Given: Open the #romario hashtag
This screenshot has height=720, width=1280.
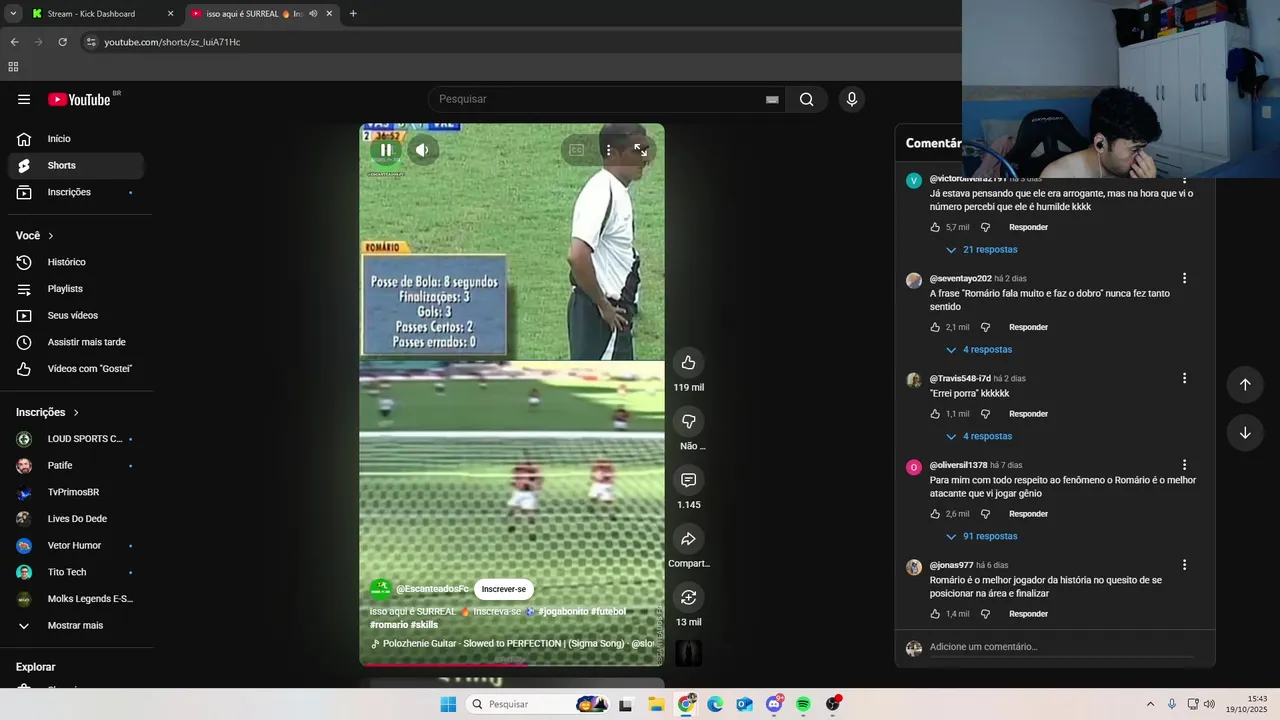Looking at the screenshot, I should click(x=388, y=624).
